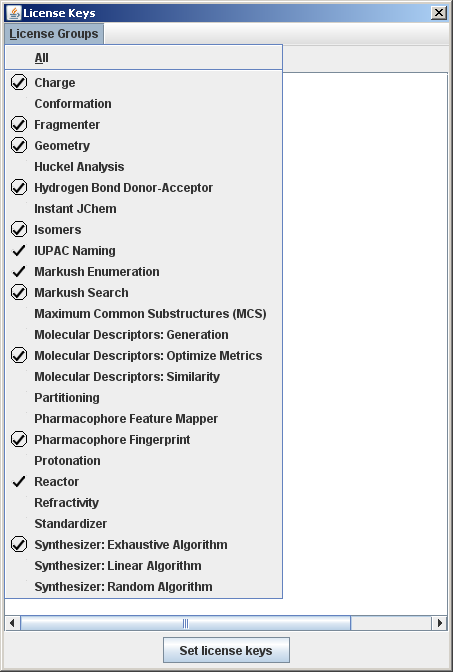Deselect Markush Enumeration item

pos(144,272)
